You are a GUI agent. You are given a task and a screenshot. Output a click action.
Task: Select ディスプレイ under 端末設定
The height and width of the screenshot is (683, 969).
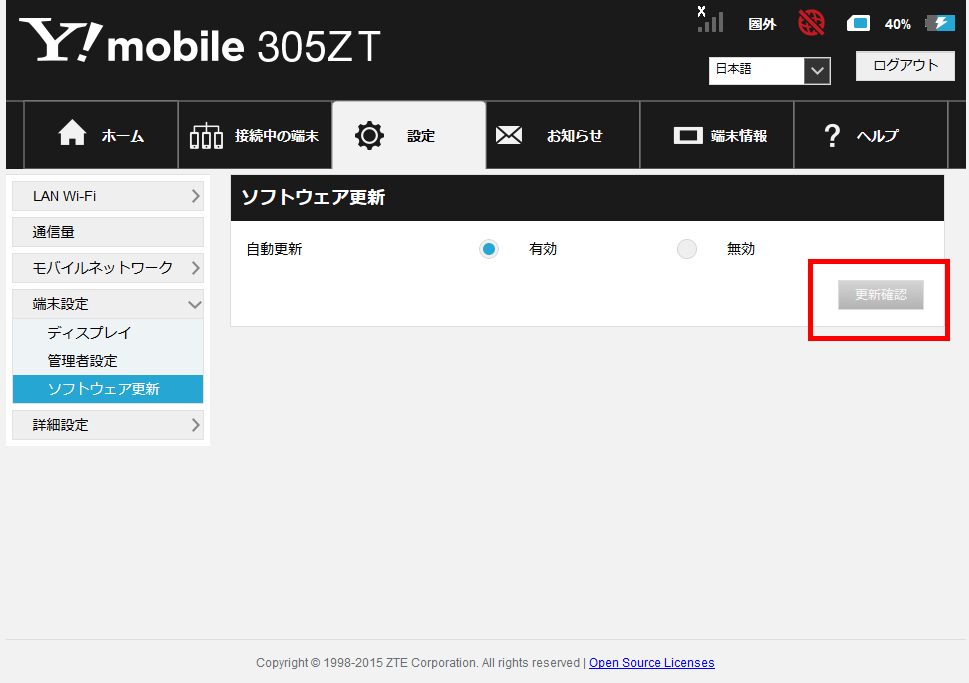pyautogui.click(x=108, y=333)
